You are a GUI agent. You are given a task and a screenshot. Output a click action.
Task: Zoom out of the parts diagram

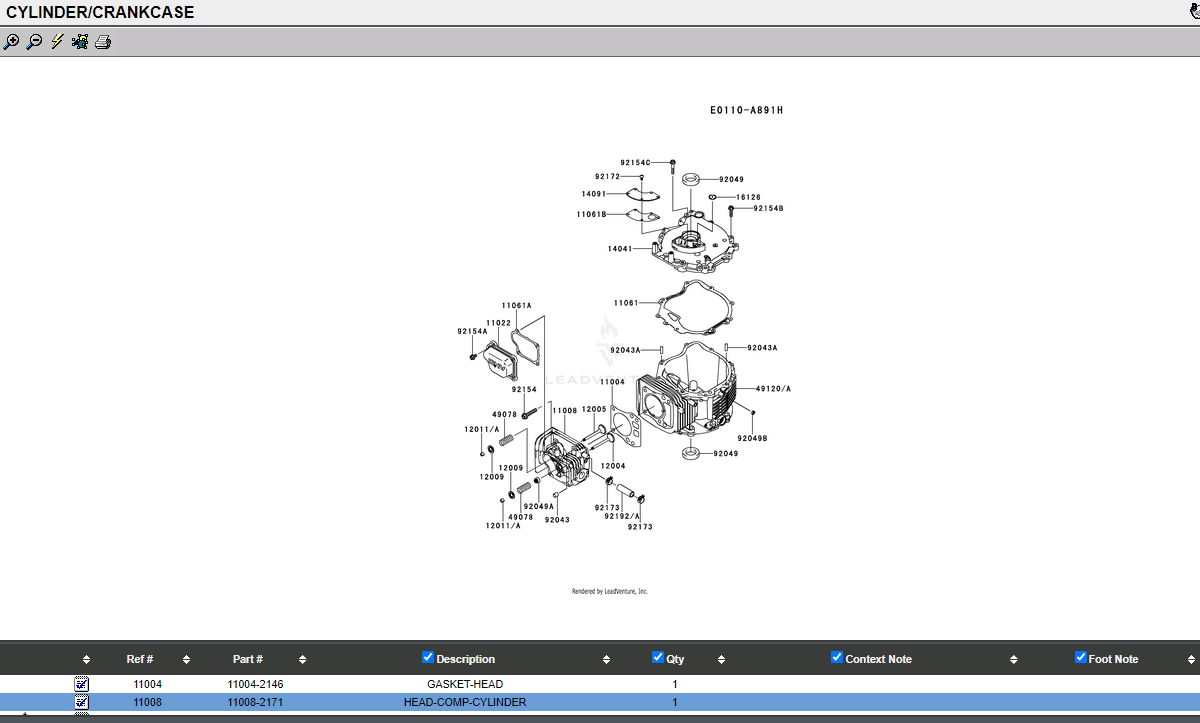click(34, 42)
